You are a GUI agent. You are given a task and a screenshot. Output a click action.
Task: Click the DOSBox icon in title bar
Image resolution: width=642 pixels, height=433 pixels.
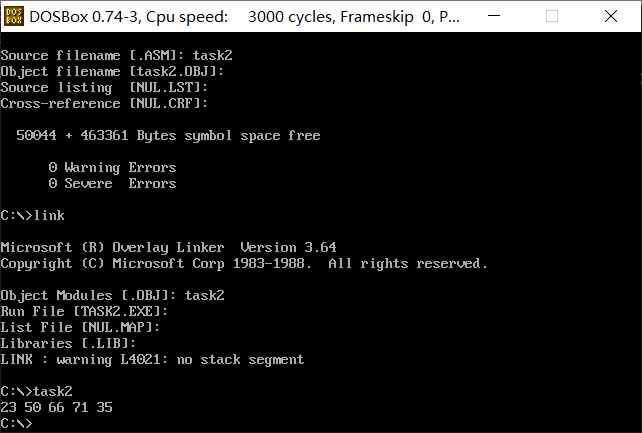[14, 16]
